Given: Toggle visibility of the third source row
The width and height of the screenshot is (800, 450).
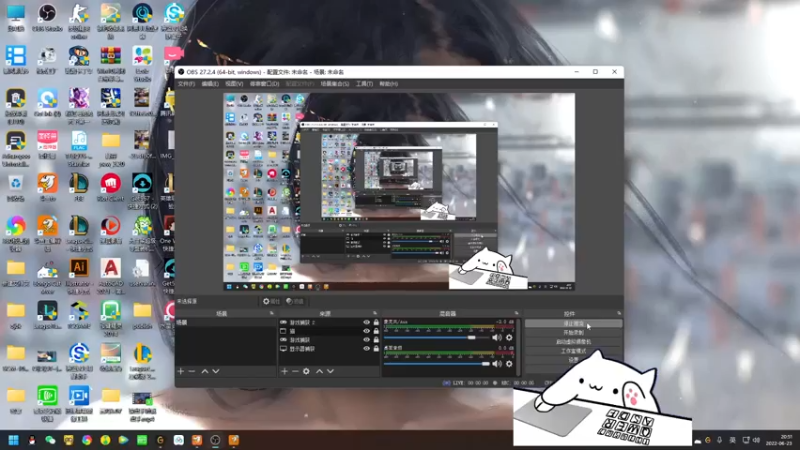Looking at the screenshot, I should (366, 340).
